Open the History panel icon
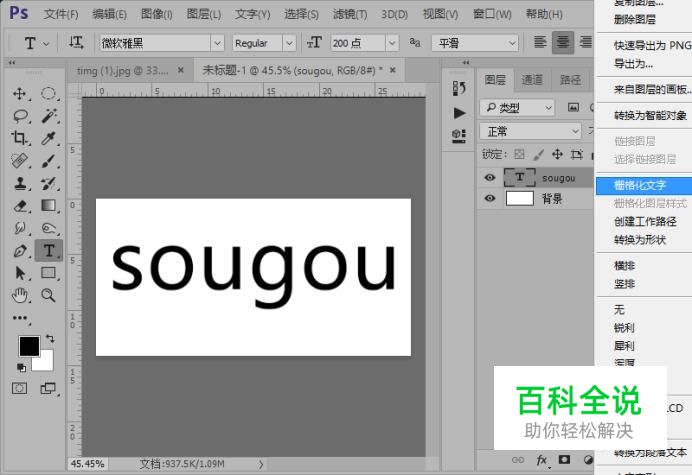 coord(459,88)
